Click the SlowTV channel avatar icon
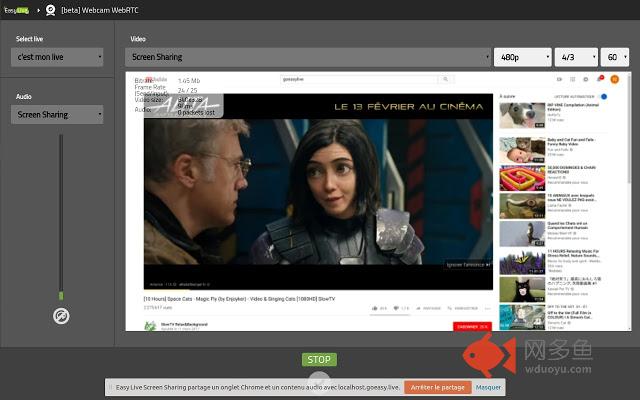This screenshot has height=400, width=640. pos(151,326)
